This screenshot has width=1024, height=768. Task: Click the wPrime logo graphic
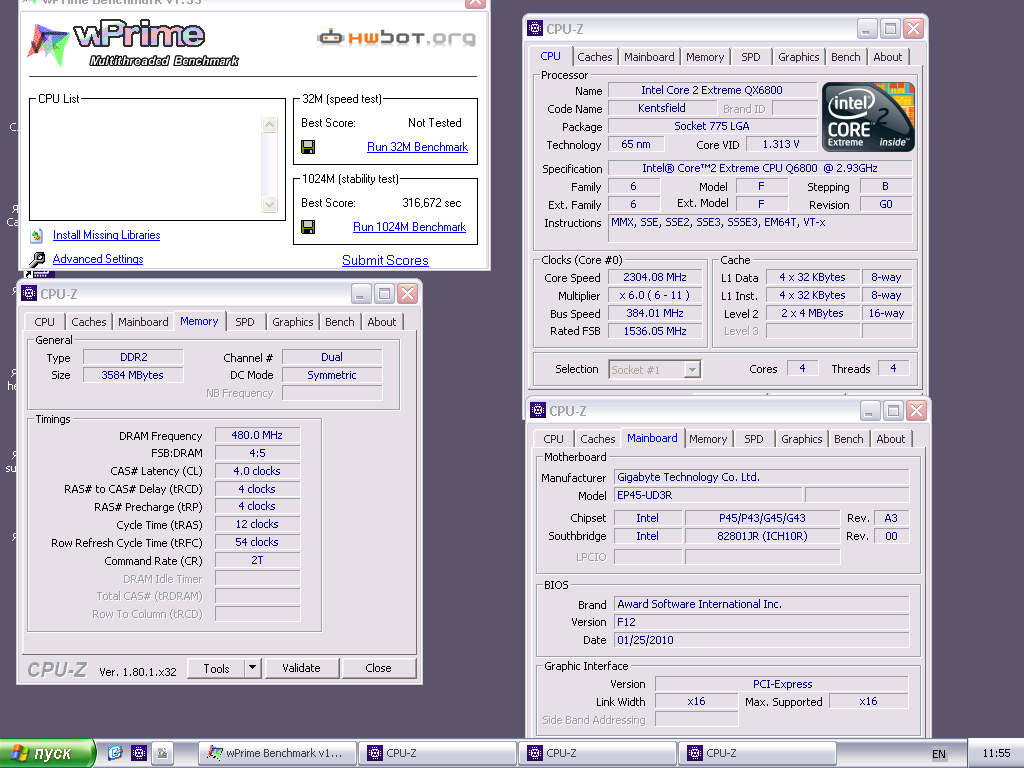134,44
